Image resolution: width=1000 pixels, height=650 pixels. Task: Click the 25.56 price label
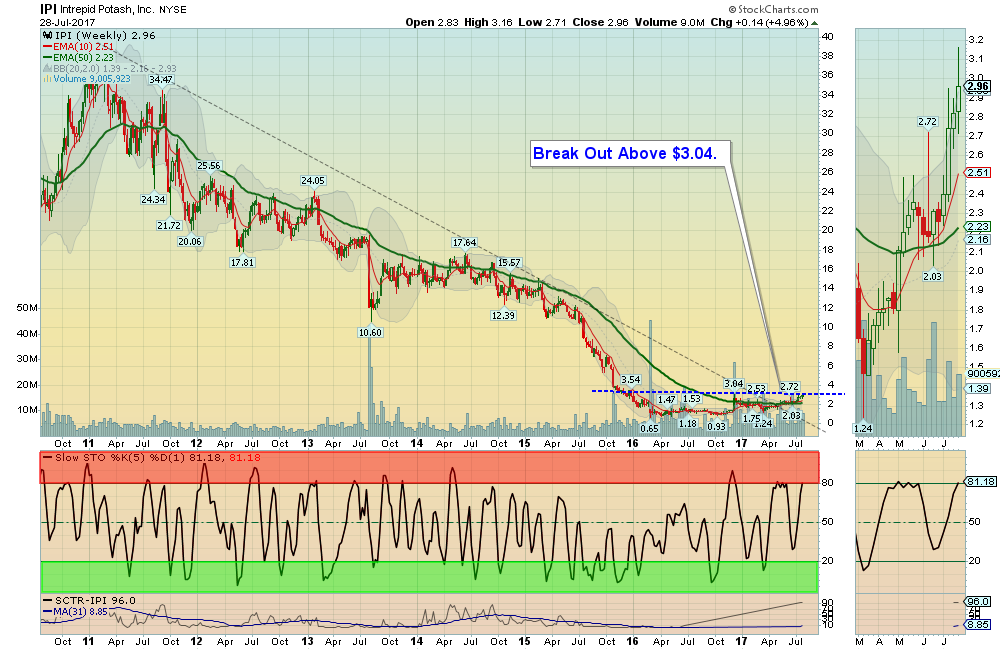(x=209, y=165)
